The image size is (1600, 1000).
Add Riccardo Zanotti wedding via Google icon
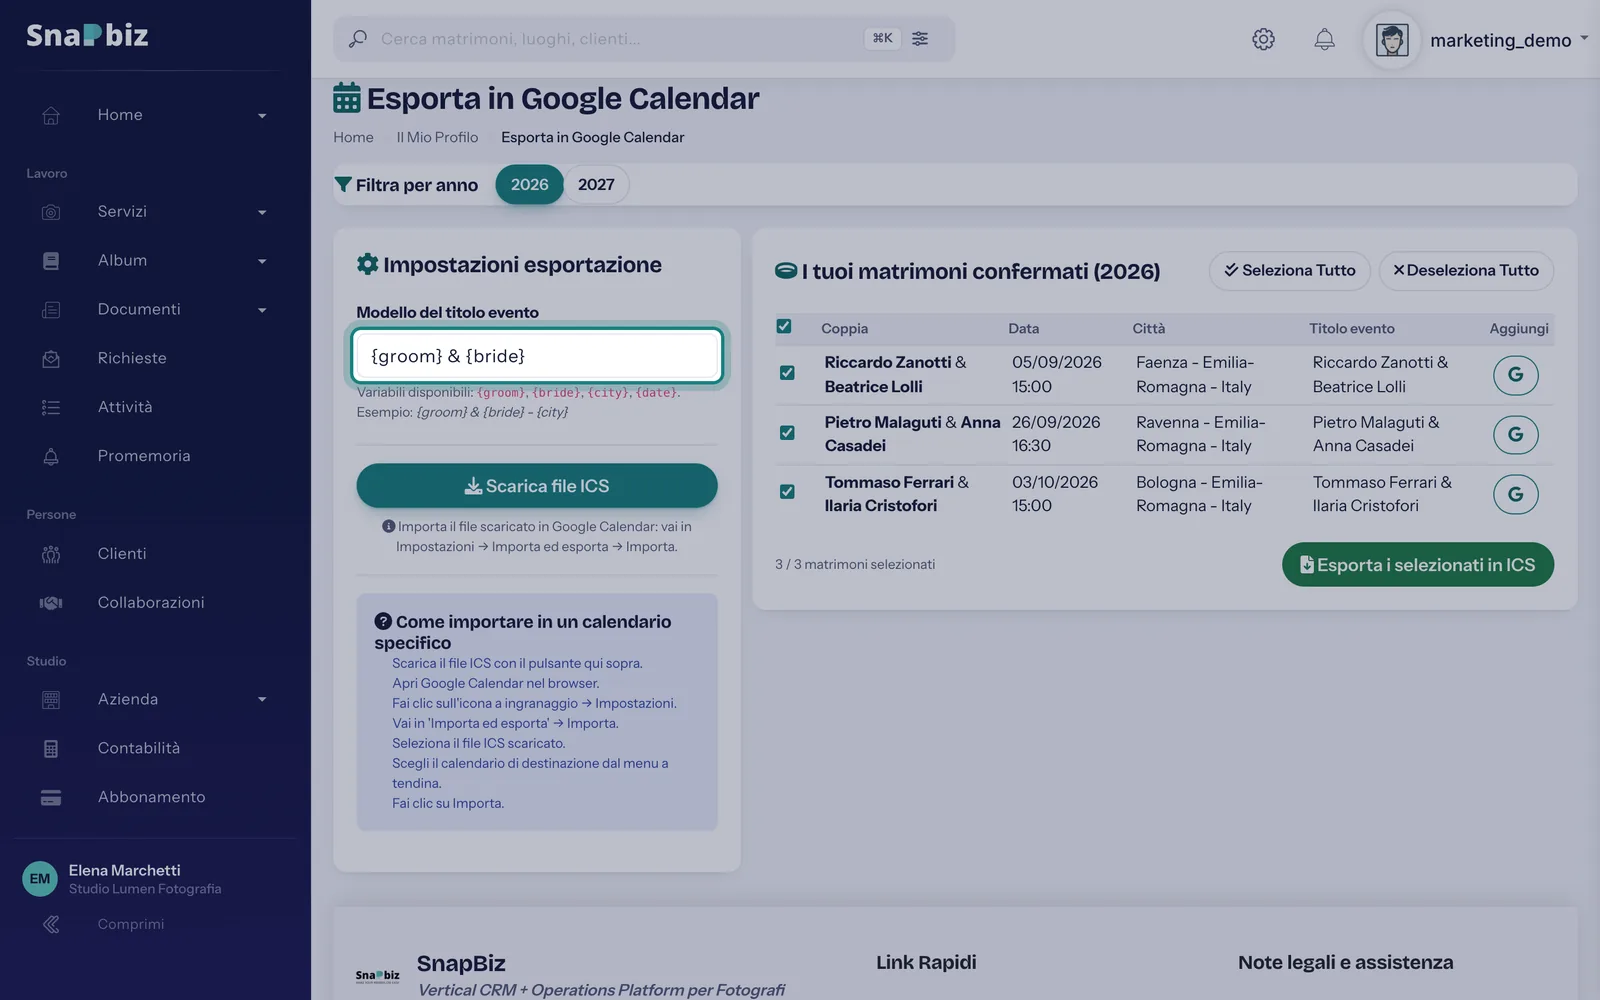coord(1515,375)
